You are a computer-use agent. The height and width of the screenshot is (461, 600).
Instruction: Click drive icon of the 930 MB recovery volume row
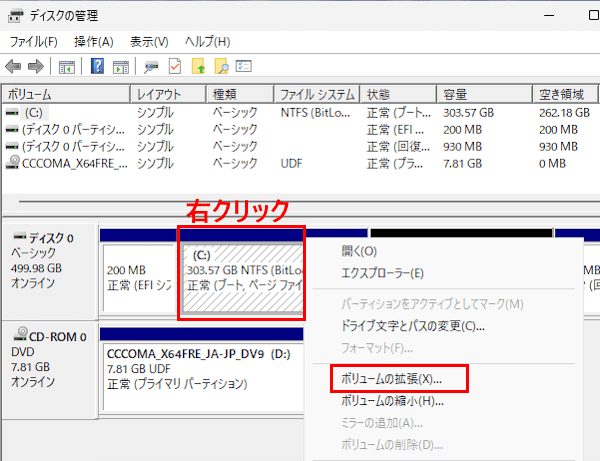pos(12,146)
